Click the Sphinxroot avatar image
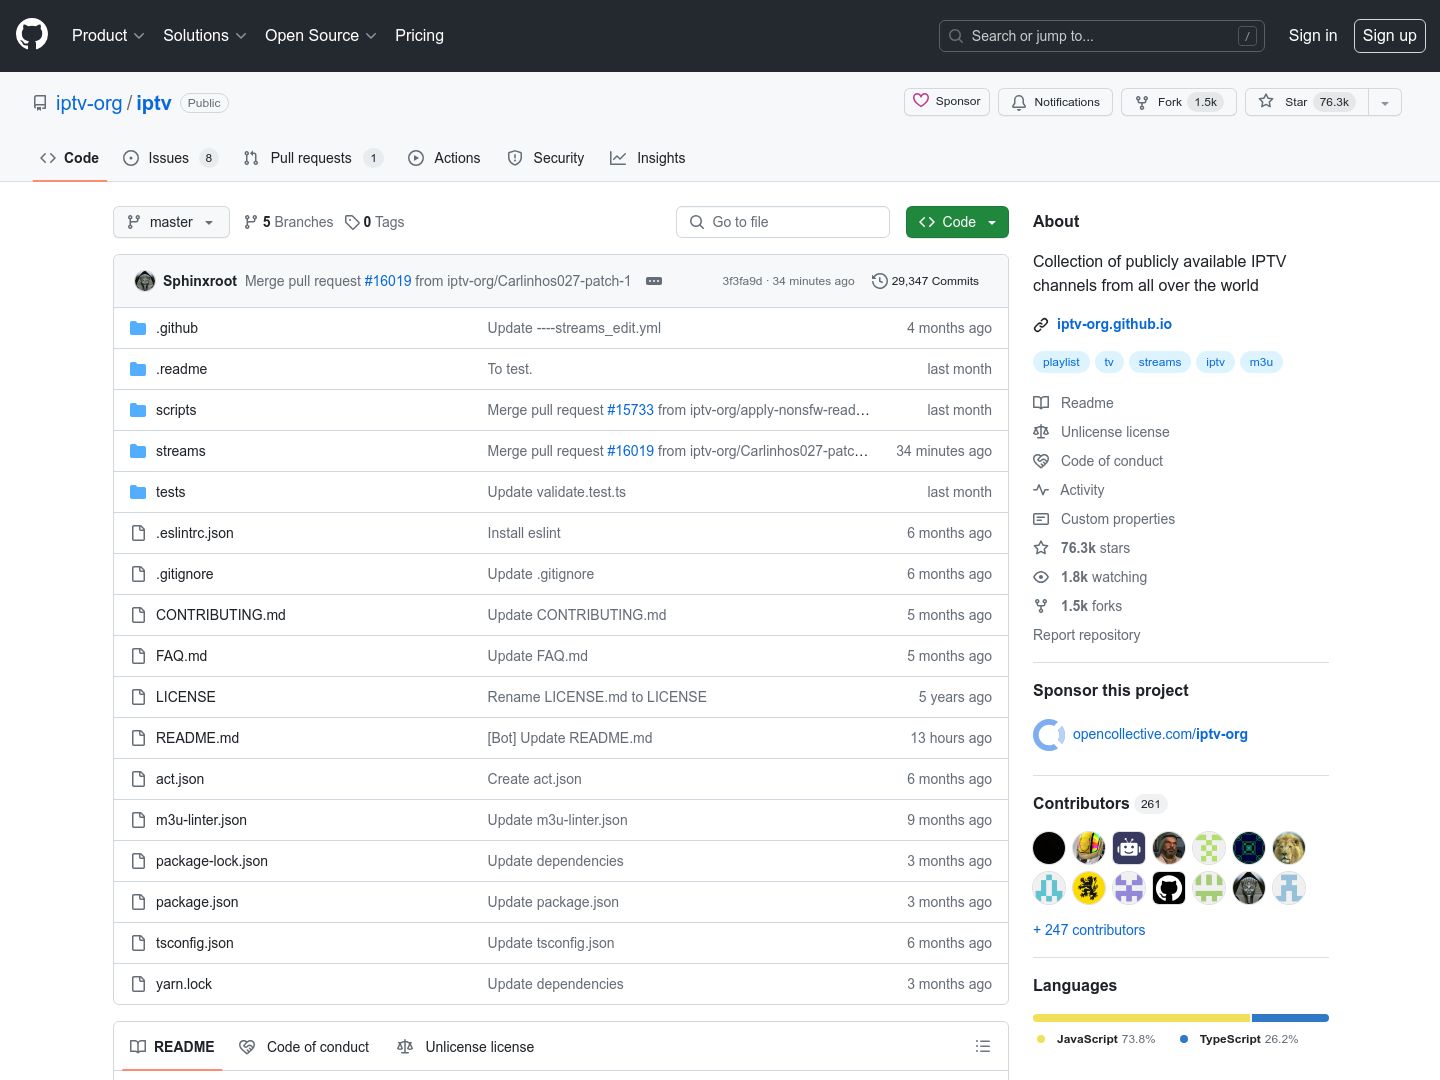1440x1080 pixels. tap(145, 281)
